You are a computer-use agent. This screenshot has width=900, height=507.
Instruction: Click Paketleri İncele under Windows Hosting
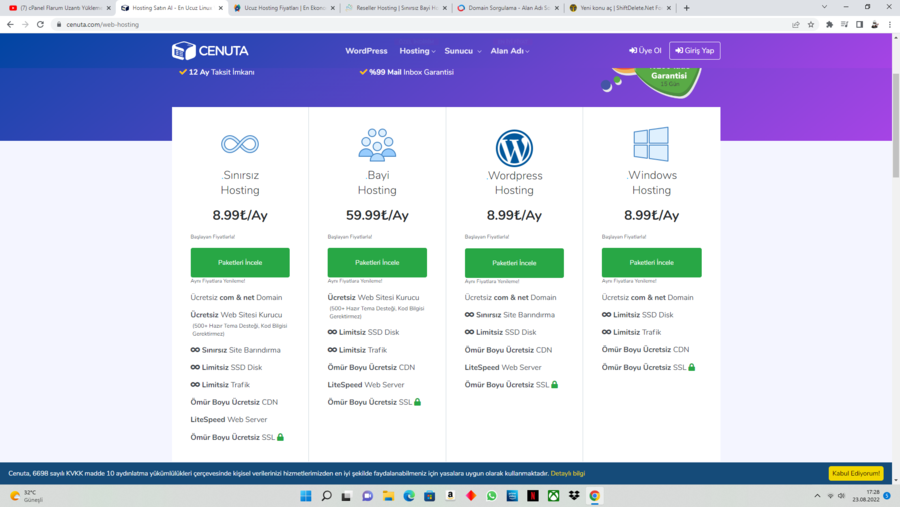coord(651,262)
